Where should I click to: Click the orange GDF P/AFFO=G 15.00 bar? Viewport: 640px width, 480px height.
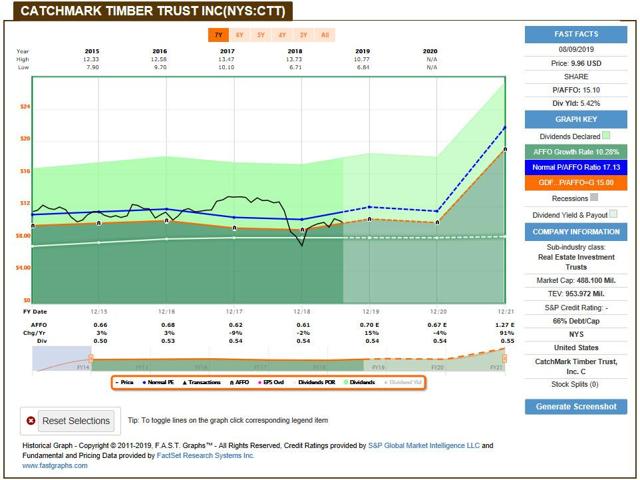576,183
